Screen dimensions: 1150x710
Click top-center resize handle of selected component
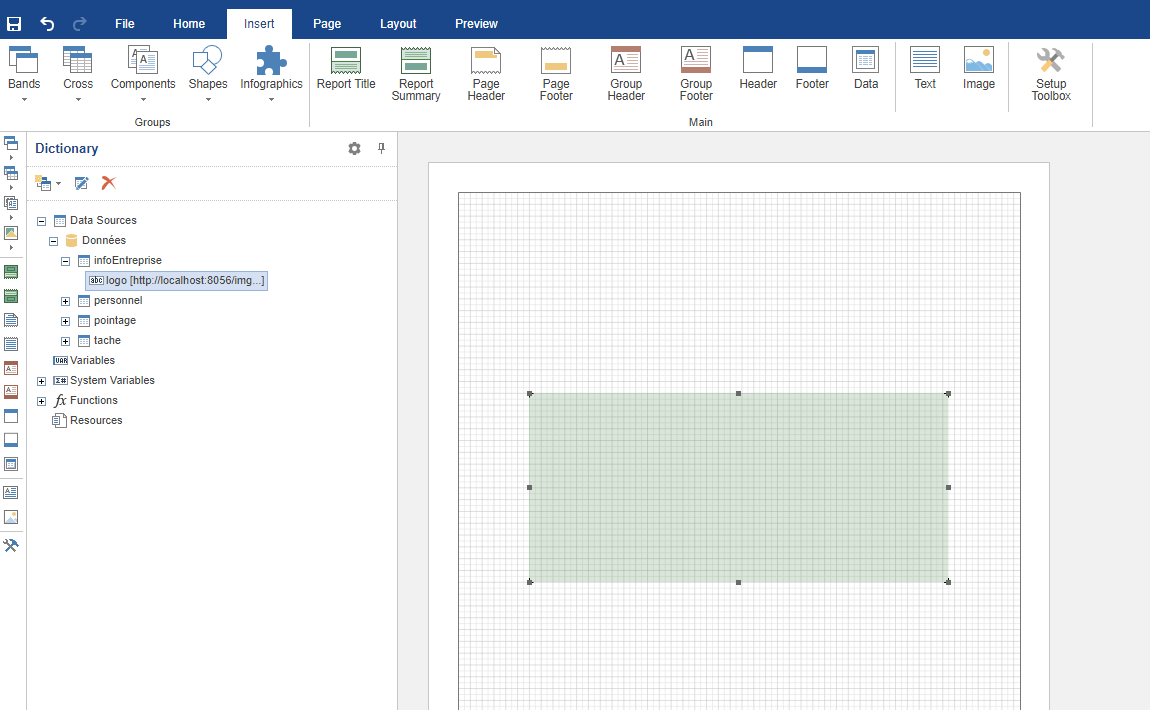tap(739, 394)
